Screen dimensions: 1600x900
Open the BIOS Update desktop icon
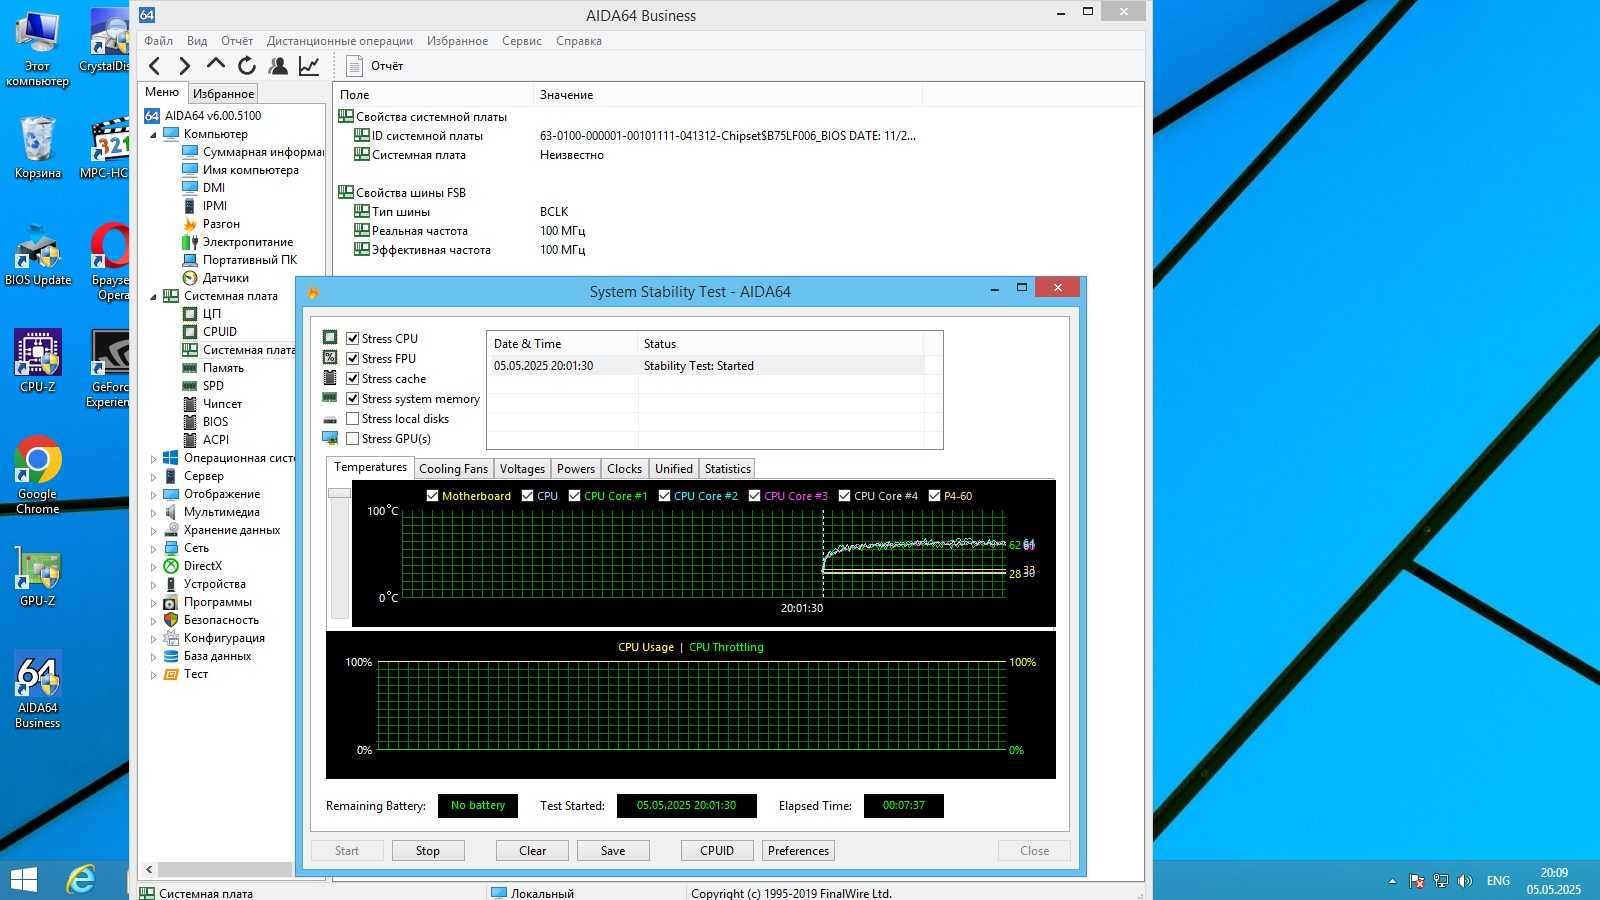(x=38, y=254)
